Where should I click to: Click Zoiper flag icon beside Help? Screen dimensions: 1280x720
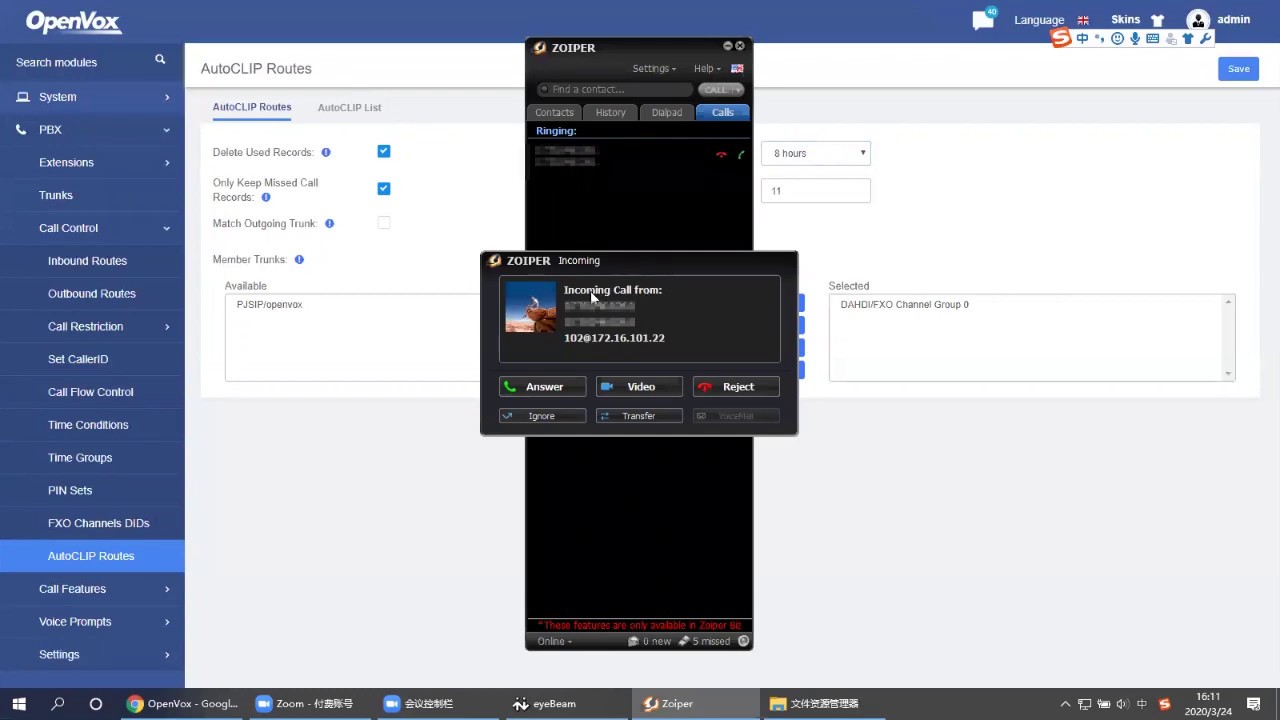[x=737, y=69]
